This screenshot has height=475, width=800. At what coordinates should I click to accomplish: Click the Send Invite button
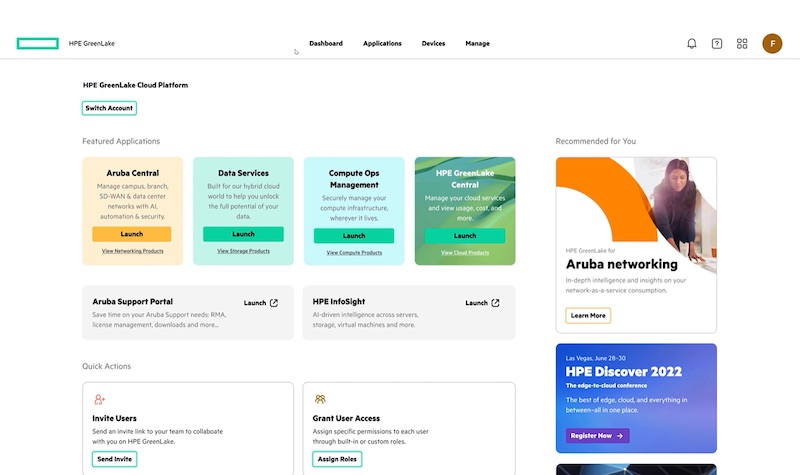coord(114,459)
